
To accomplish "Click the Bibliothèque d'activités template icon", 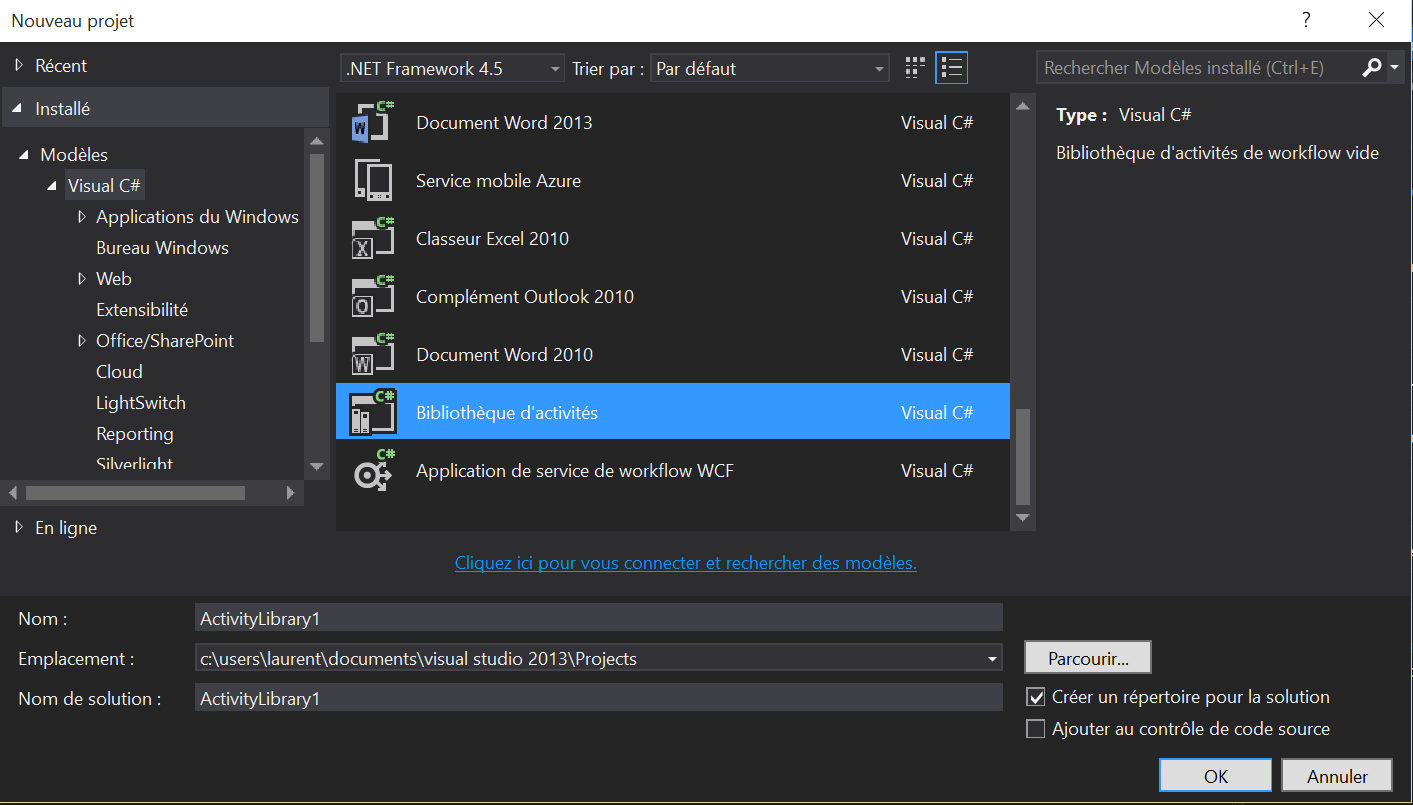I will (373, 412).
